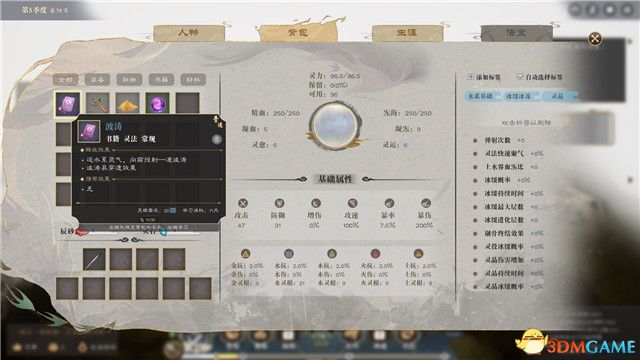
Task: Click the 攻速 attack speed stat icon
Action: (x=352, y=203)
